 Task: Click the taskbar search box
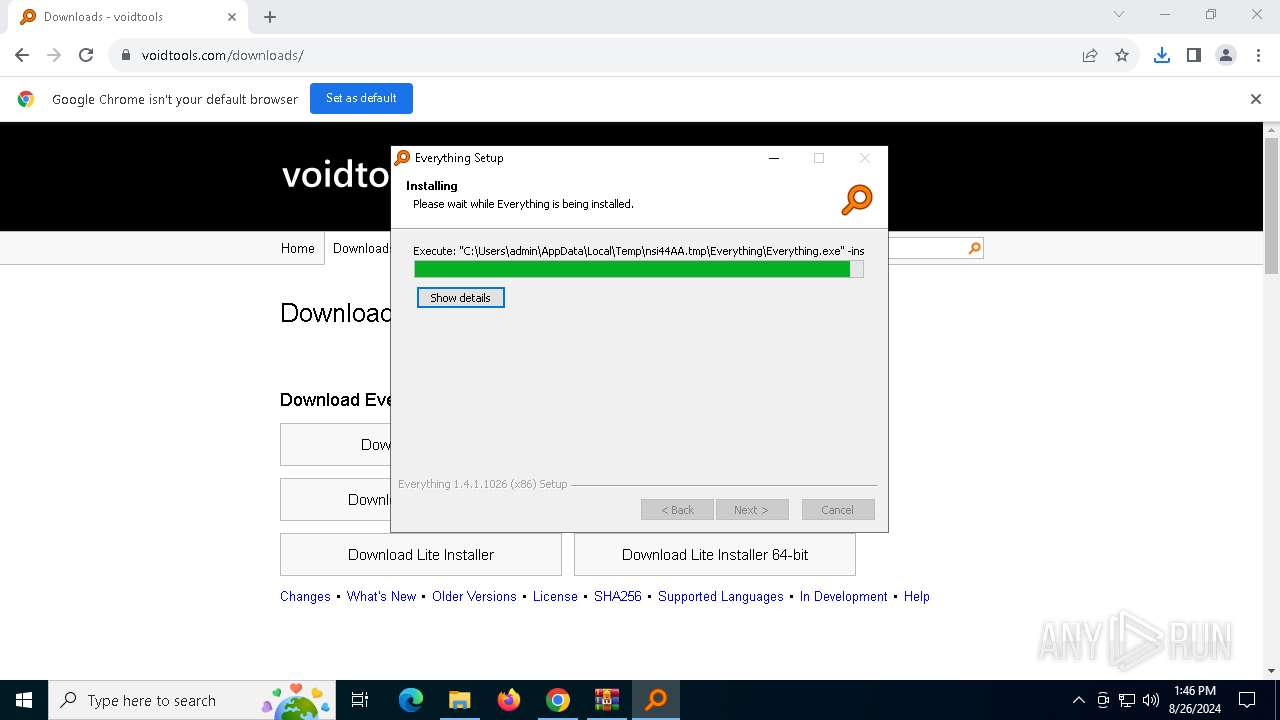[192, 700]
